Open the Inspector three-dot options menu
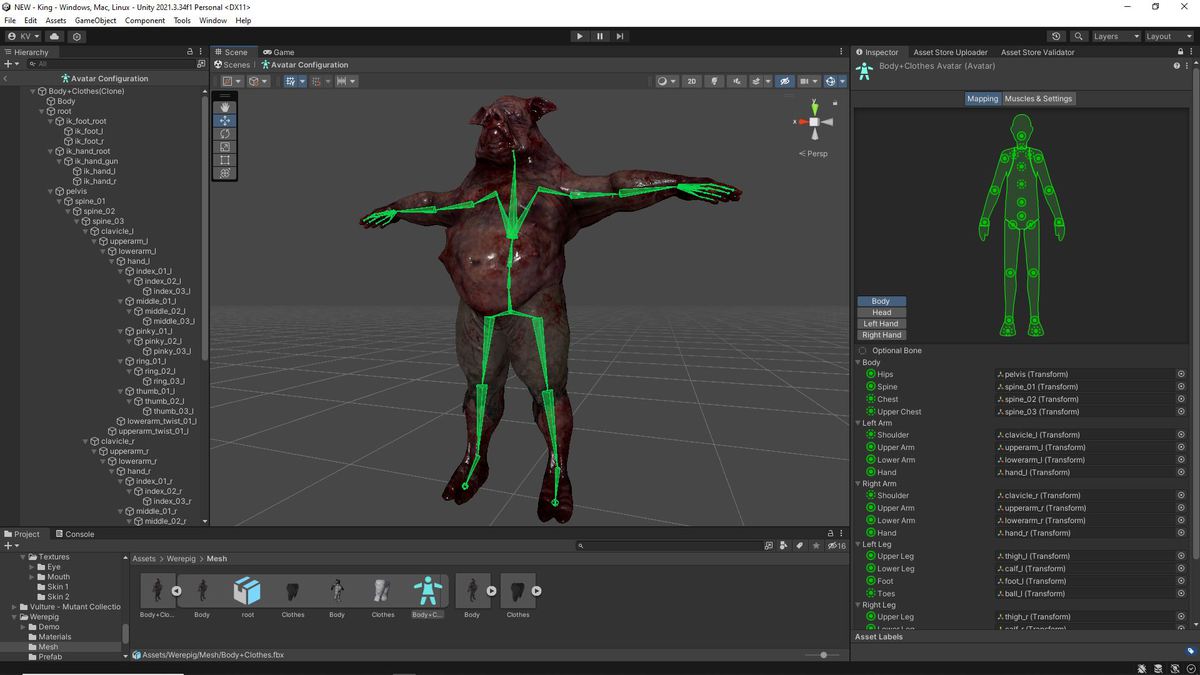This screenshot has width=1200, height=675. (x=1189, y=52)
